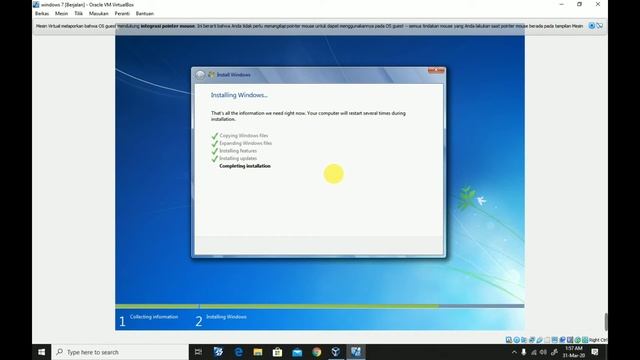Open the Masukan menu
This screenshot has height=360, width=640.
point(99,13)
